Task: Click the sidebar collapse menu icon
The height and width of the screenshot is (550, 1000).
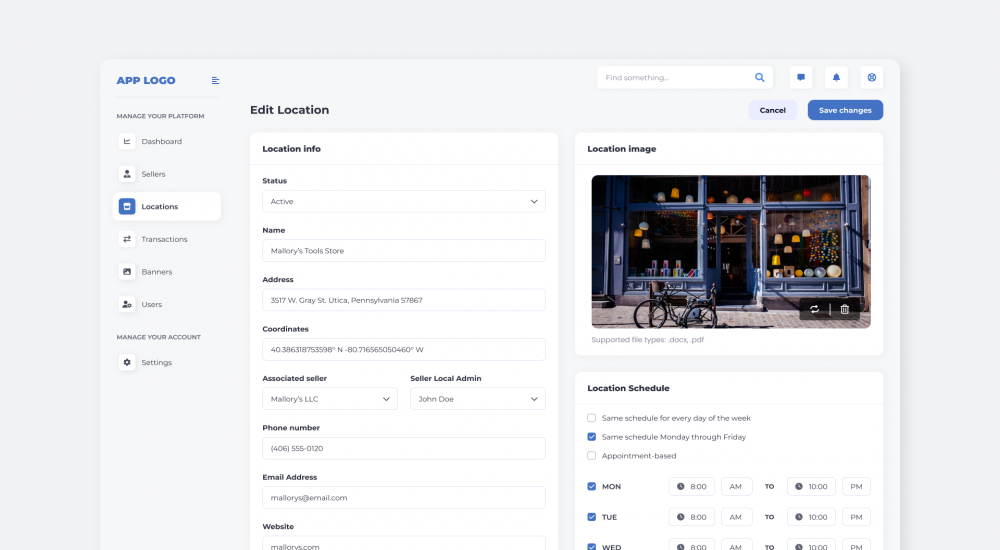Action: point(215,81)
